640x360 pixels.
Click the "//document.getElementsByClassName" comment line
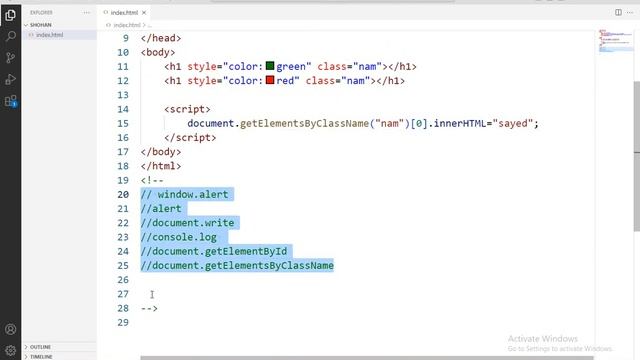[237, 265]
